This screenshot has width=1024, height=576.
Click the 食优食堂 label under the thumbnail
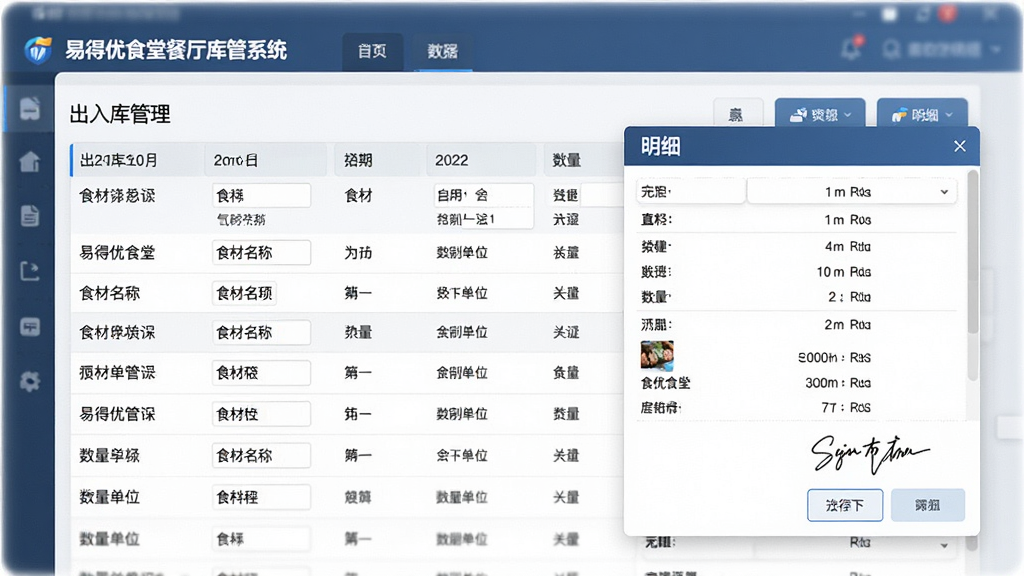click(x=665, y=383)
